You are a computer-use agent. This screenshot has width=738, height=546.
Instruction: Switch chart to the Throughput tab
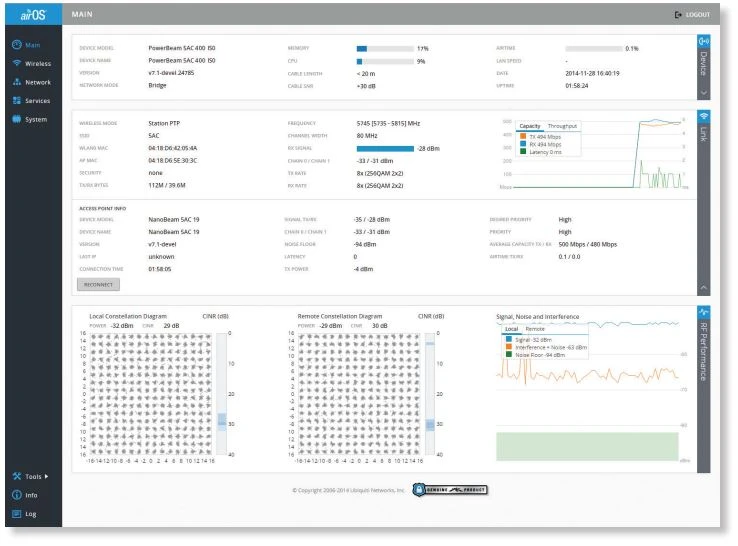click(566, 126)
